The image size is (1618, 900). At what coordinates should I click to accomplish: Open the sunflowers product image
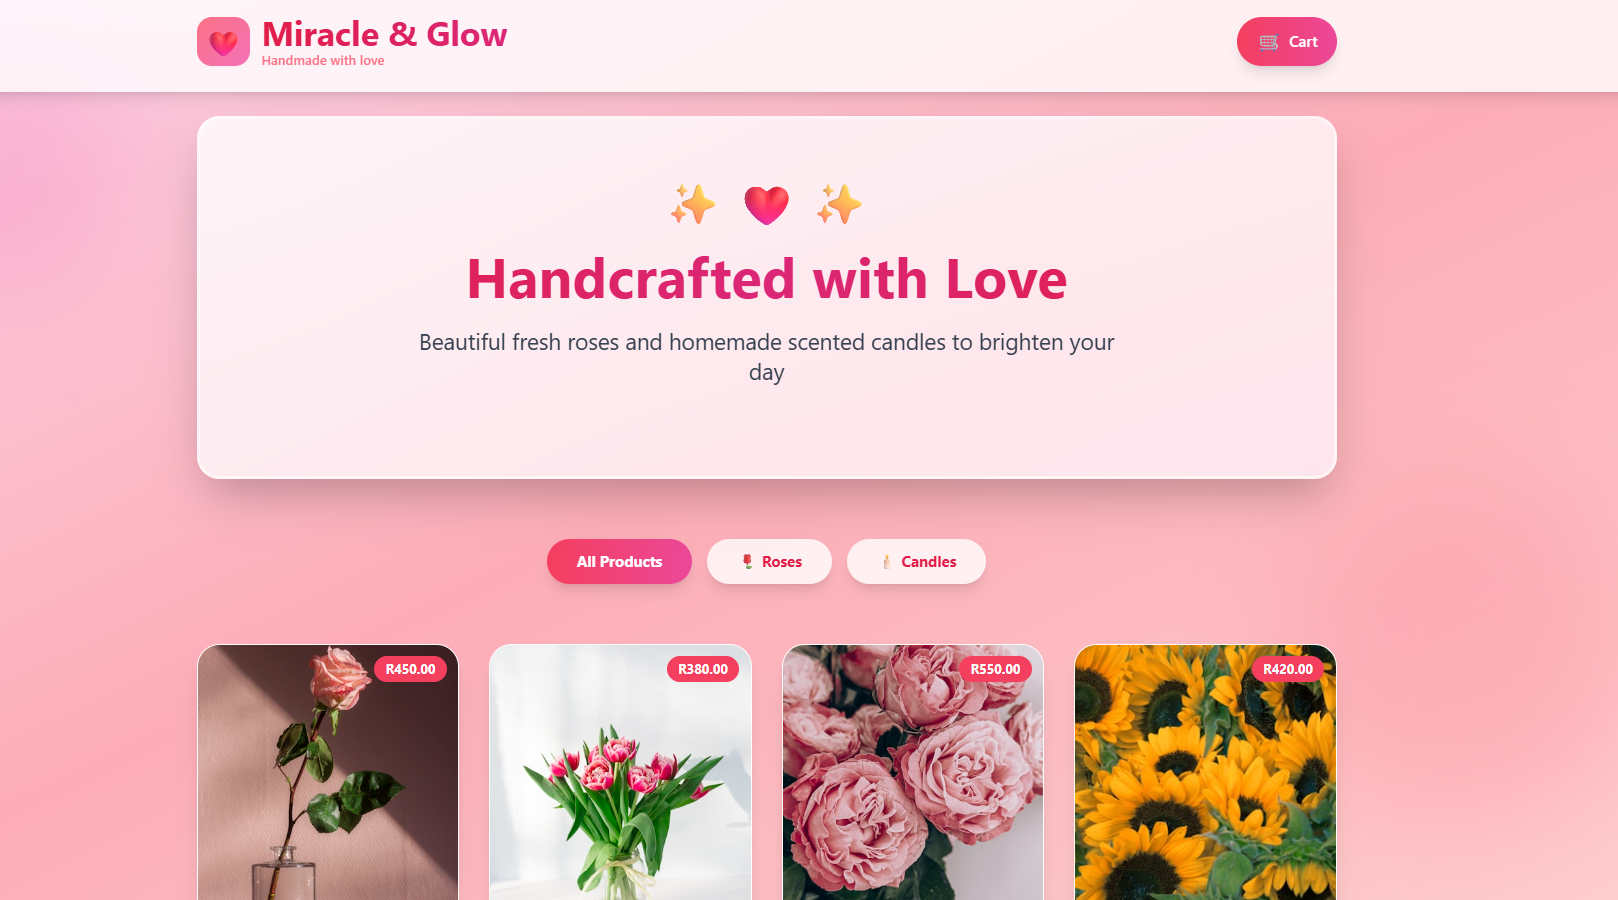[1205, 772]
